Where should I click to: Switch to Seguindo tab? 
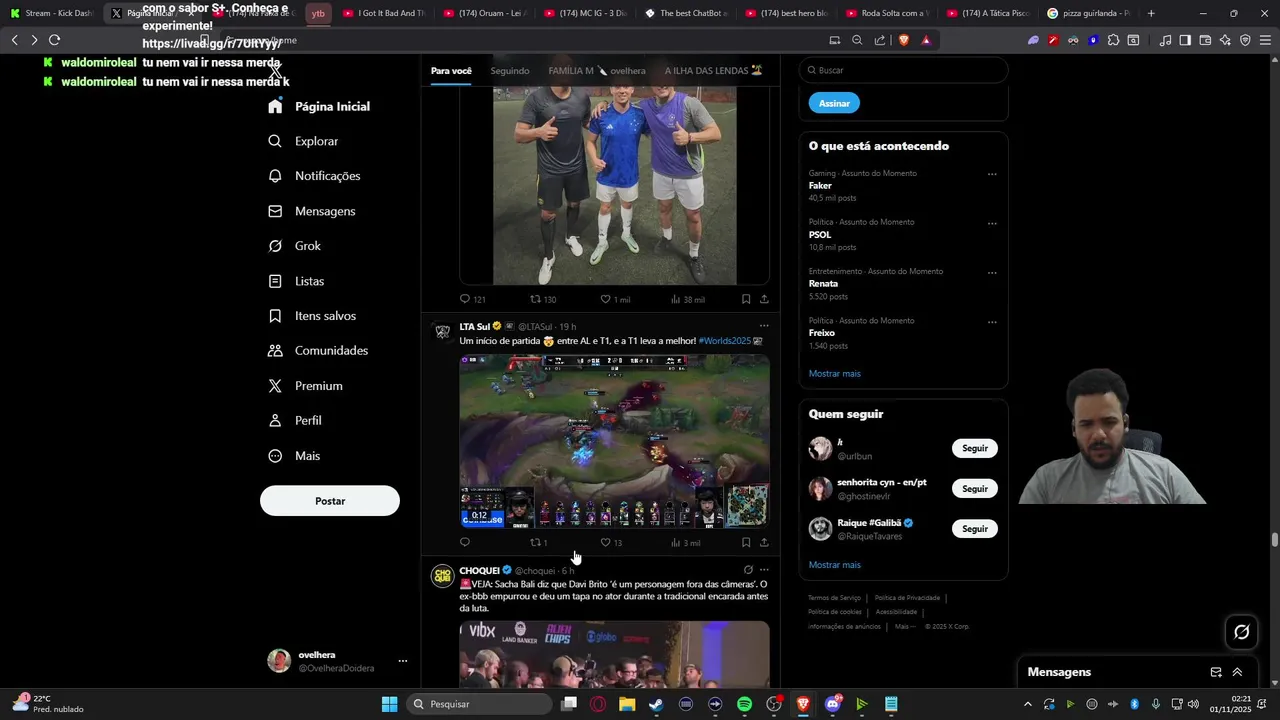(x=510, y=71)
